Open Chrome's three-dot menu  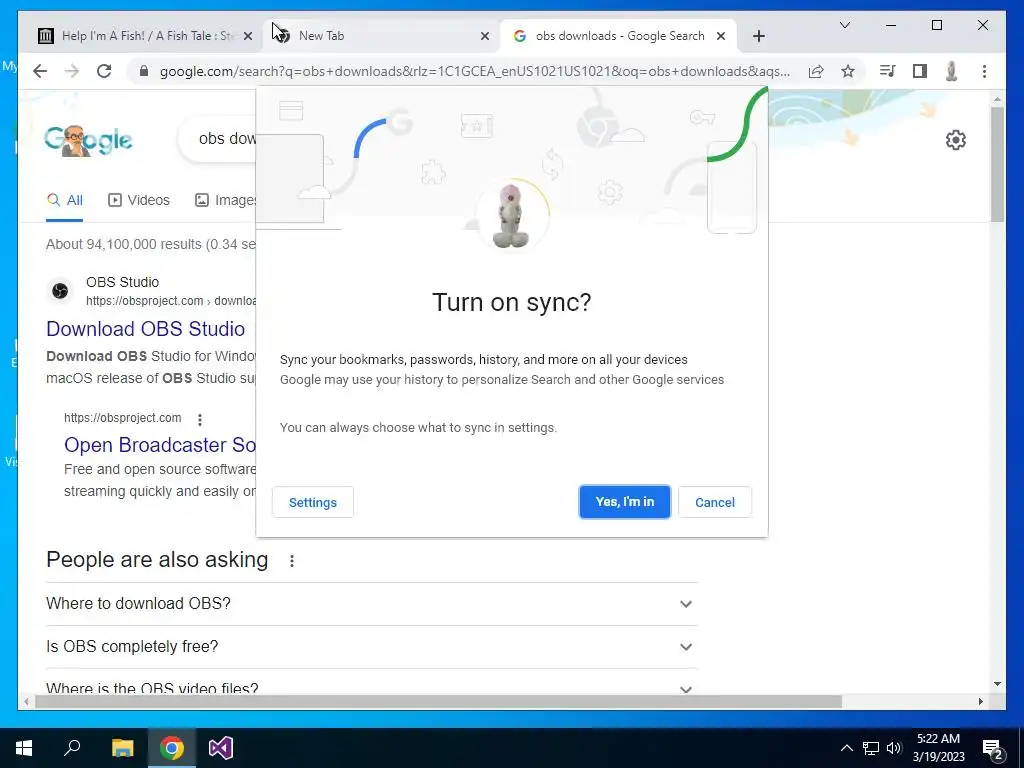pos(984,71)
